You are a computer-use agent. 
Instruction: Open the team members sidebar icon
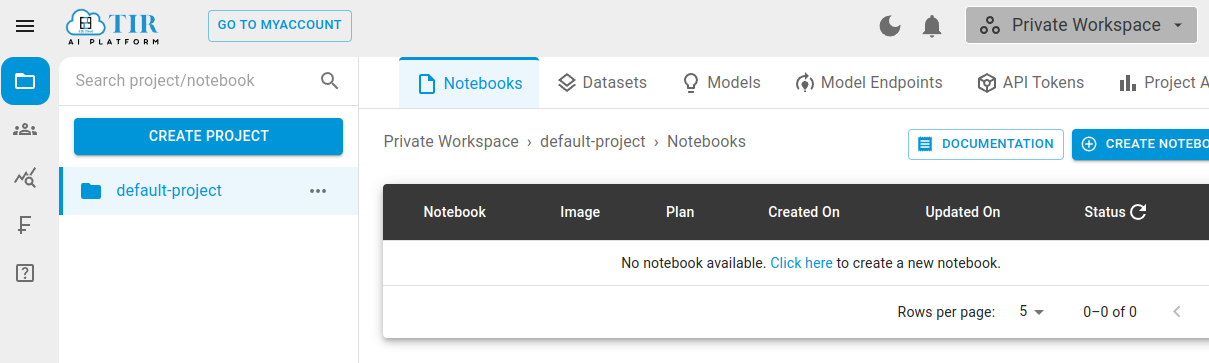[26, 129]
